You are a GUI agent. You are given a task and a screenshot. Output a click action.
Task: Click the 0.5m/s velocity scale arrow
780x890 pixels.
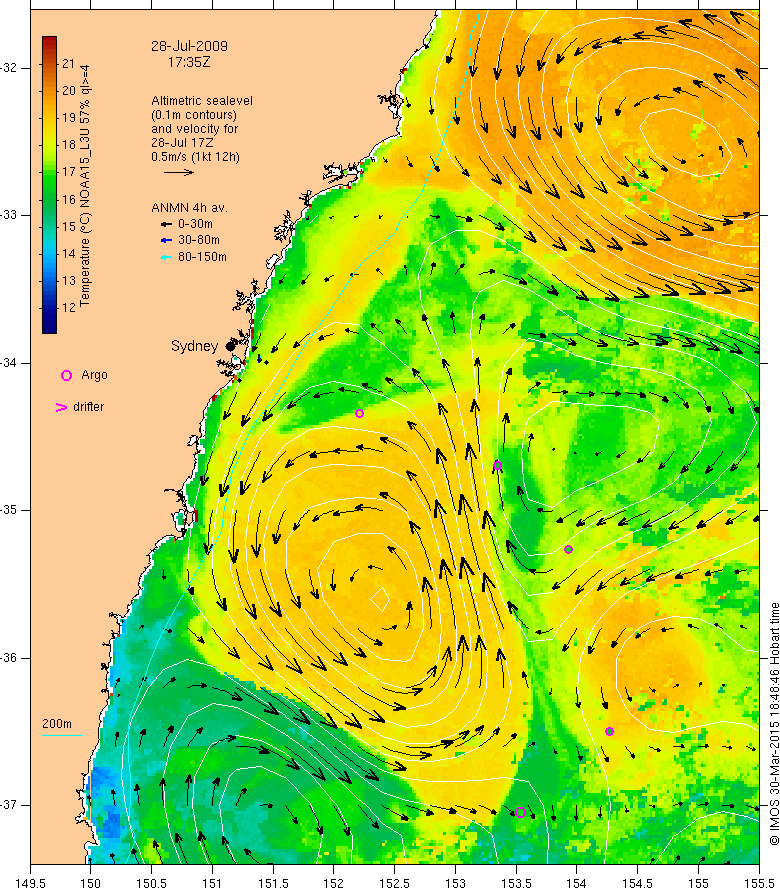[x=179, y=173]
